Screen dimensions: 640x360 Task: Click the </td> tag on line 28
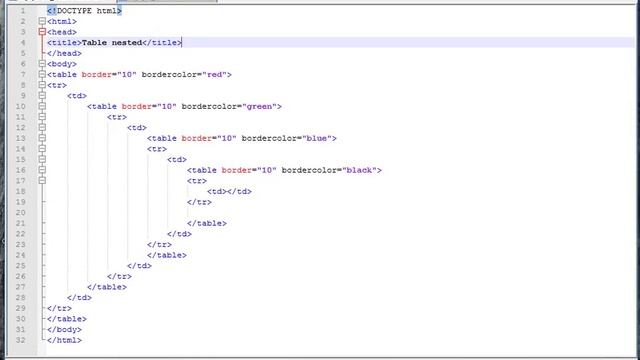[x=79, y=297]
